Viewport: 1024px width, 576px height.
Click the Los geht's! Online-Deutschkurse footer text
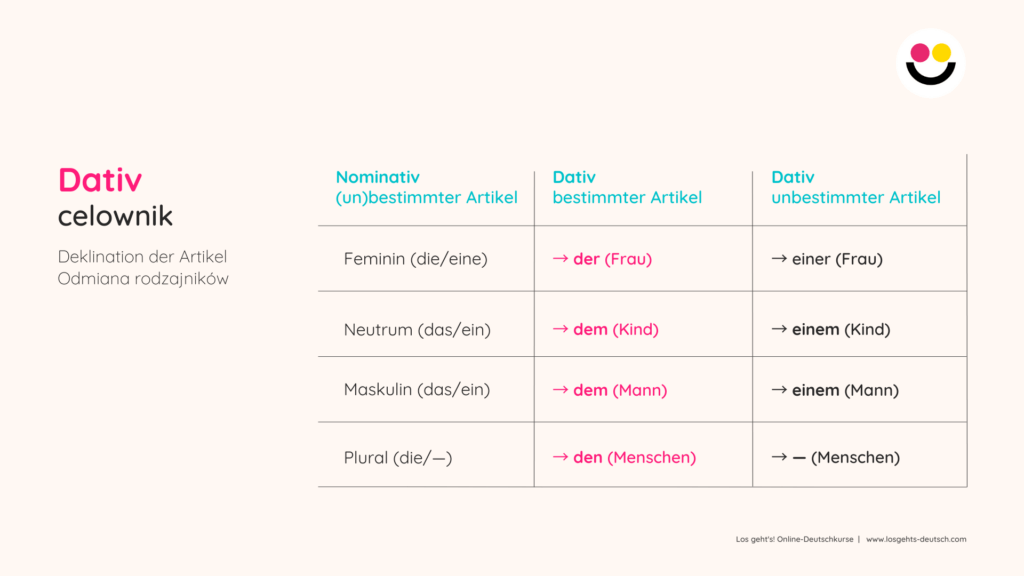[x=794, y=539]
